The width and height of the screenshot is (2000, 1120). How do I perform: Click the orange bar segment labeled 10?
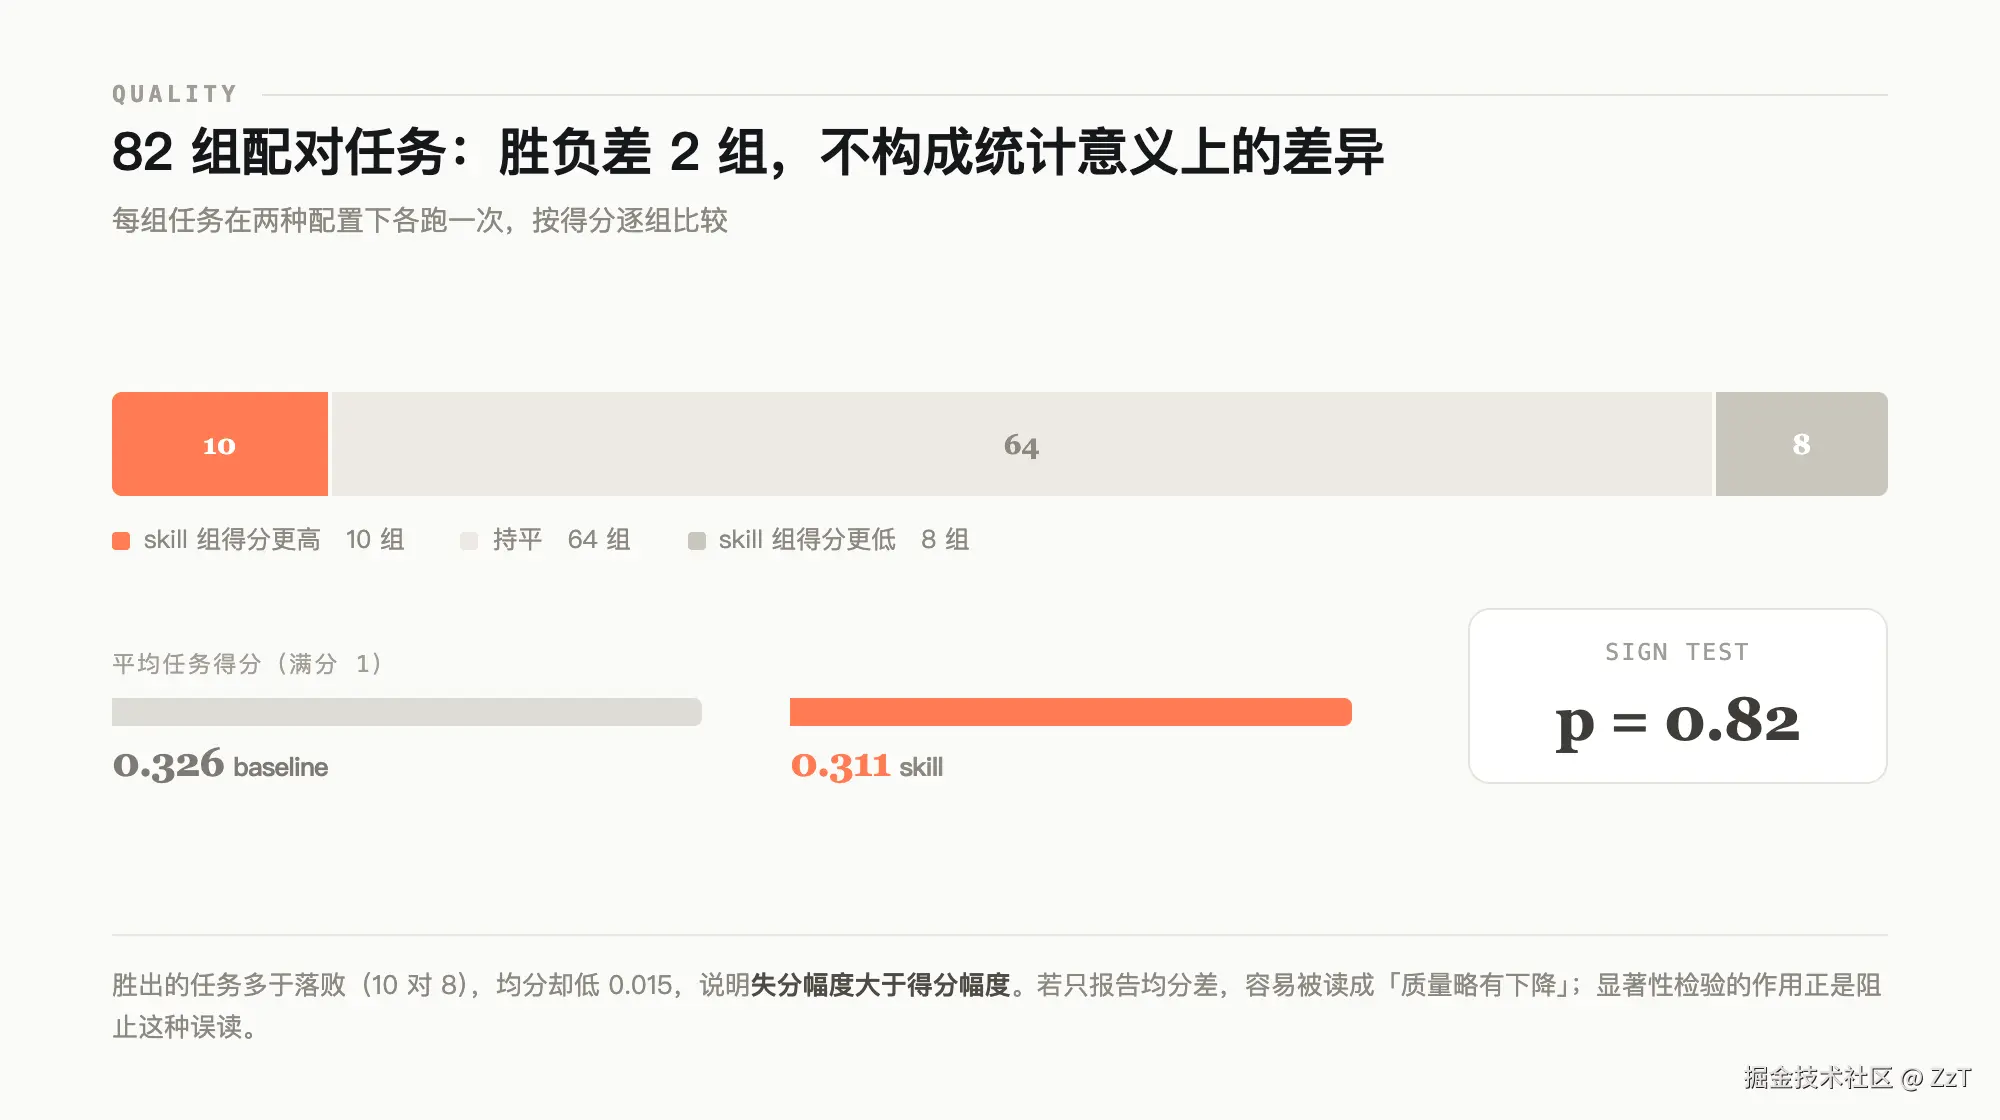click(x=220, y=444)
